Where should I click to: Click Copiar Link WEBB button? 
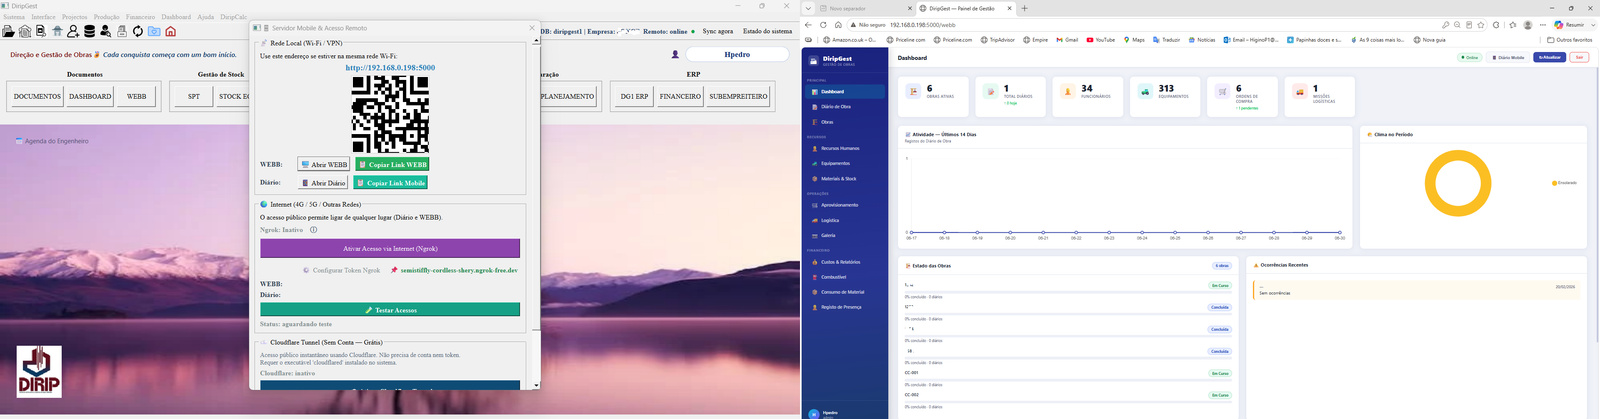click(x=392, y=164)
